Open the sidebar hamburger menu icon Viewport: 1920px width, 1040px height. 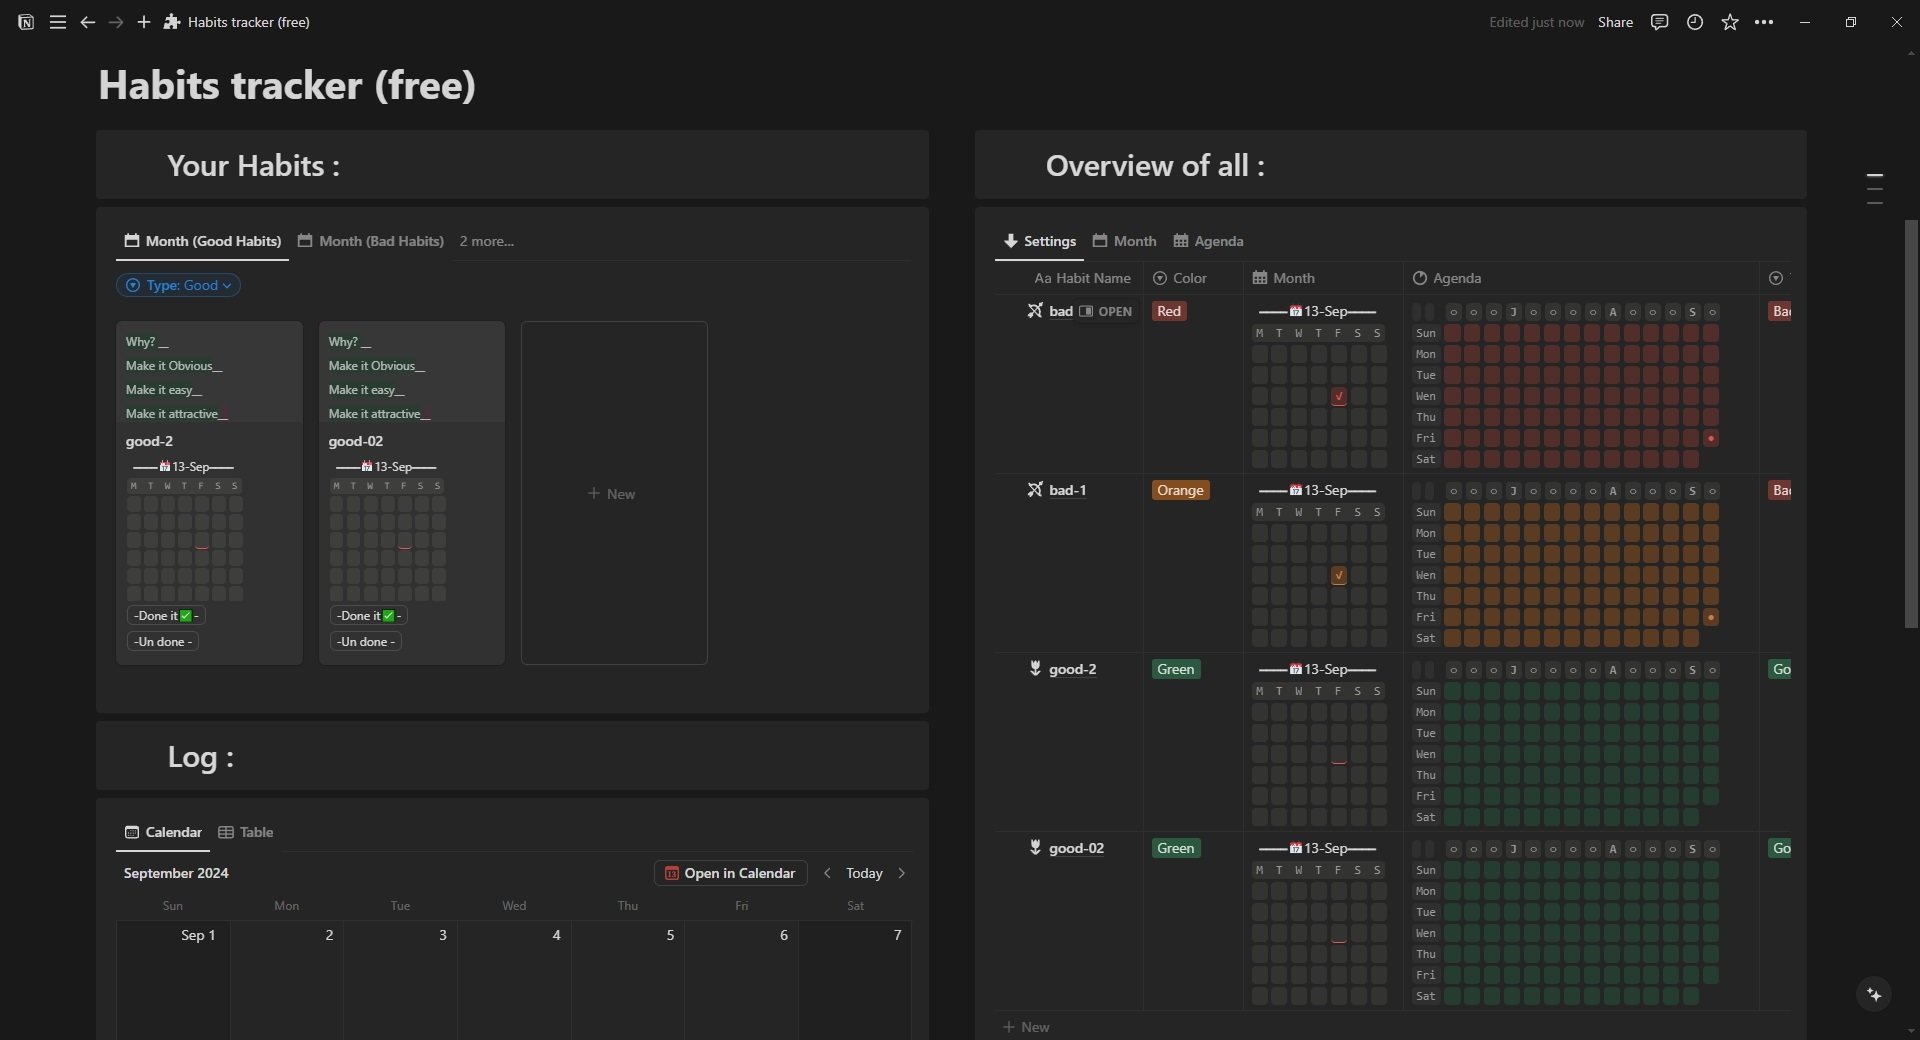coord(58,22)
